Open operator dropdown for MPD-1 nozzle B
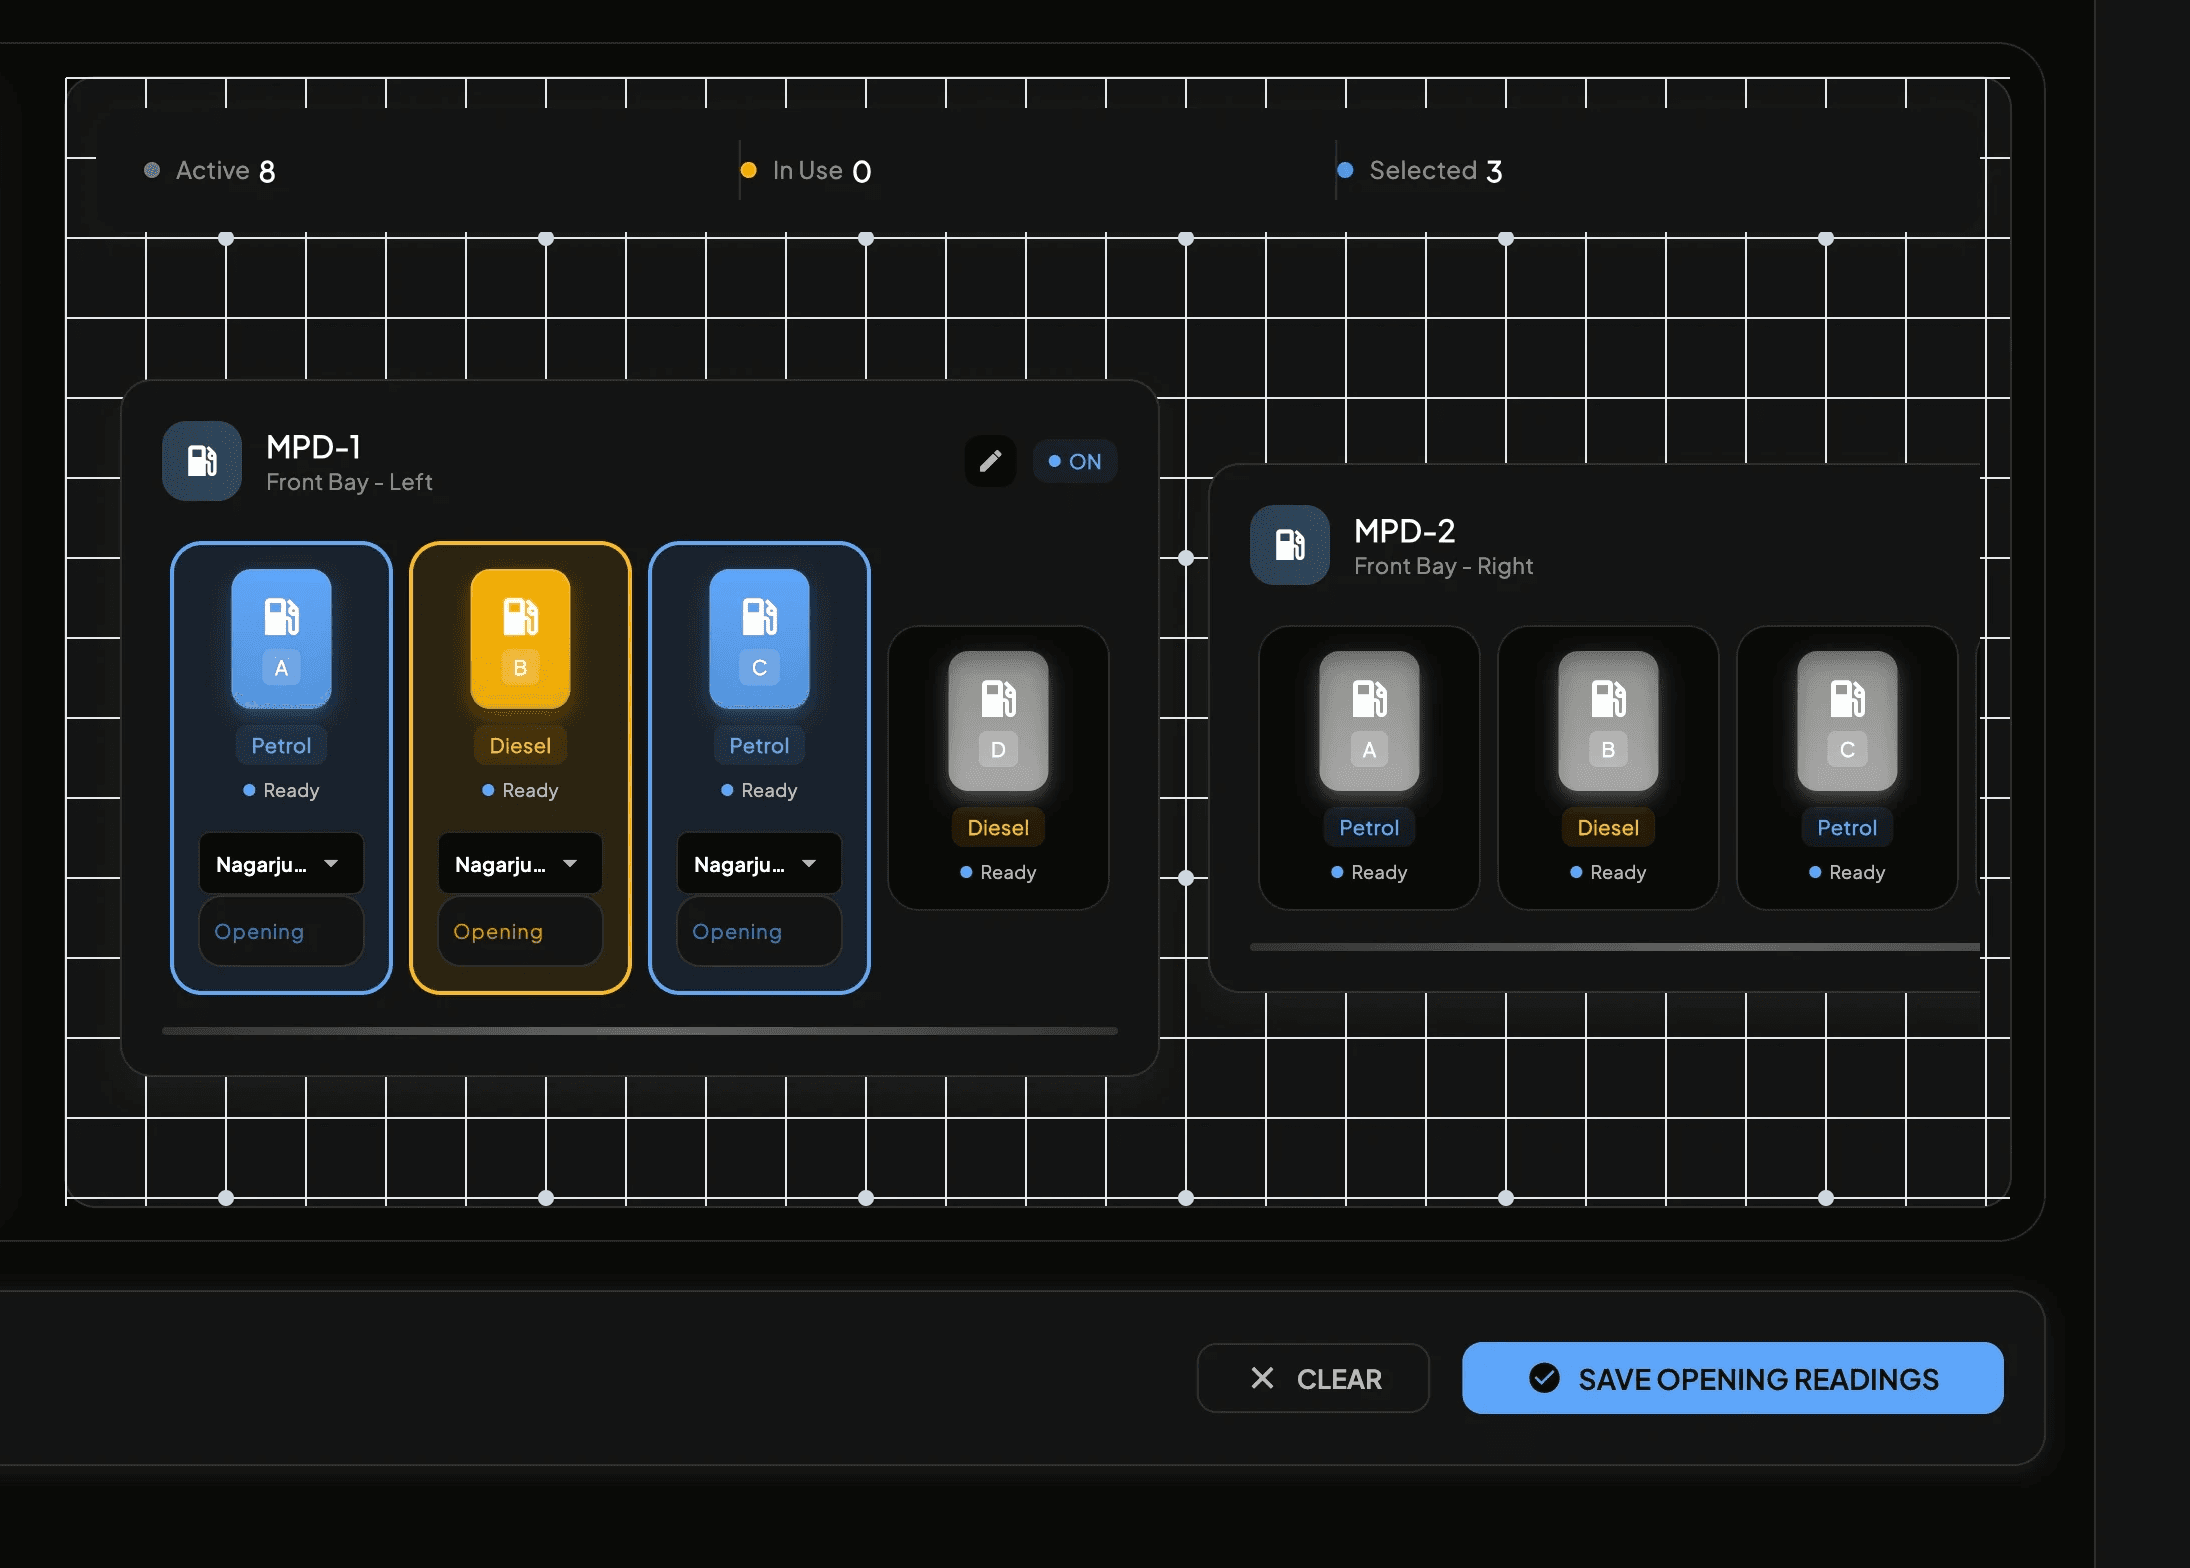Image resolution: width=2190 pixels, height=1568 pixels. 520,864
